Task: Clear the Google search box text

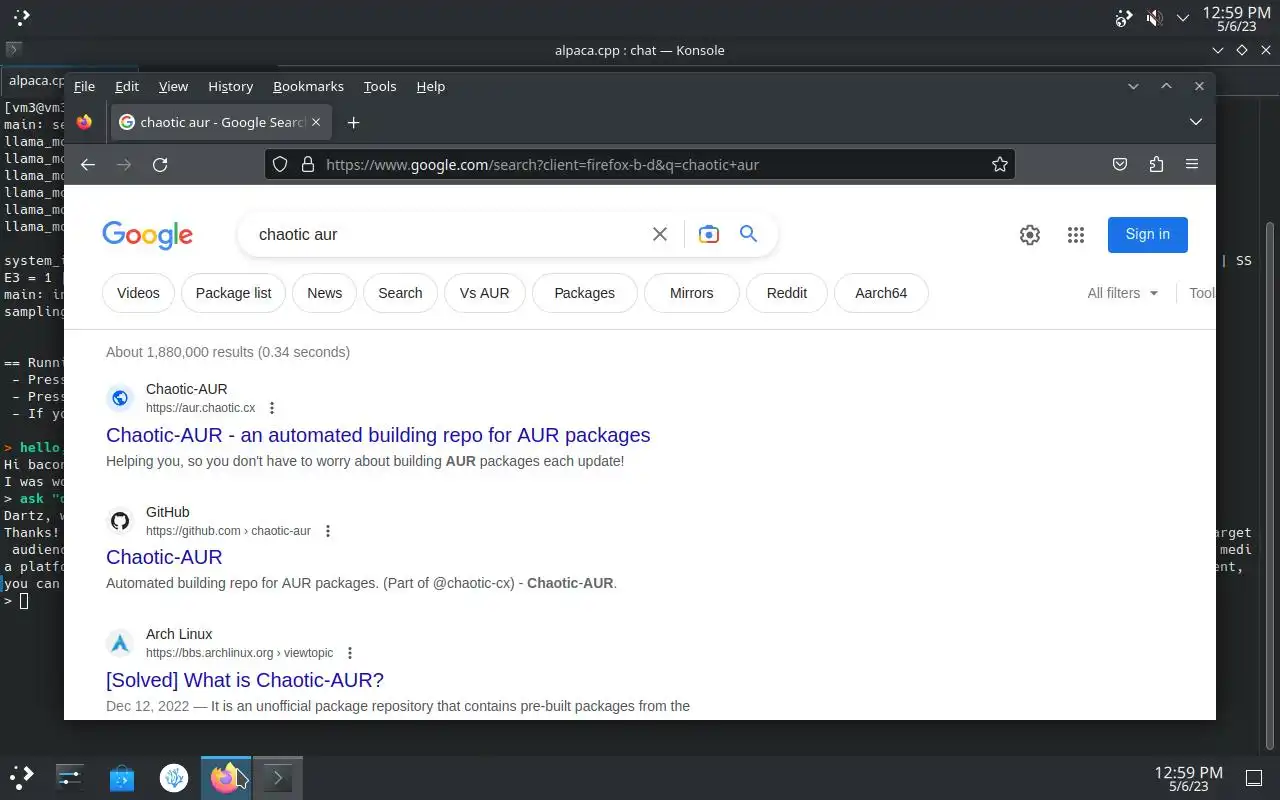Action: (660, 234)
